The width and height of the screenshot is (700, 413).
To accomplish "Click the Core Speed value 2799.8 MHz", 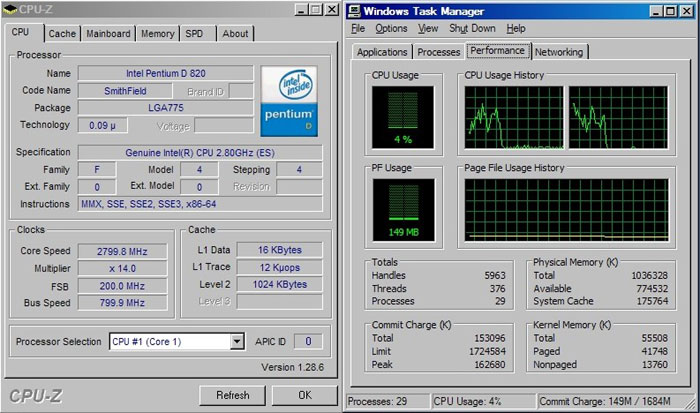I will coord(123,251).
